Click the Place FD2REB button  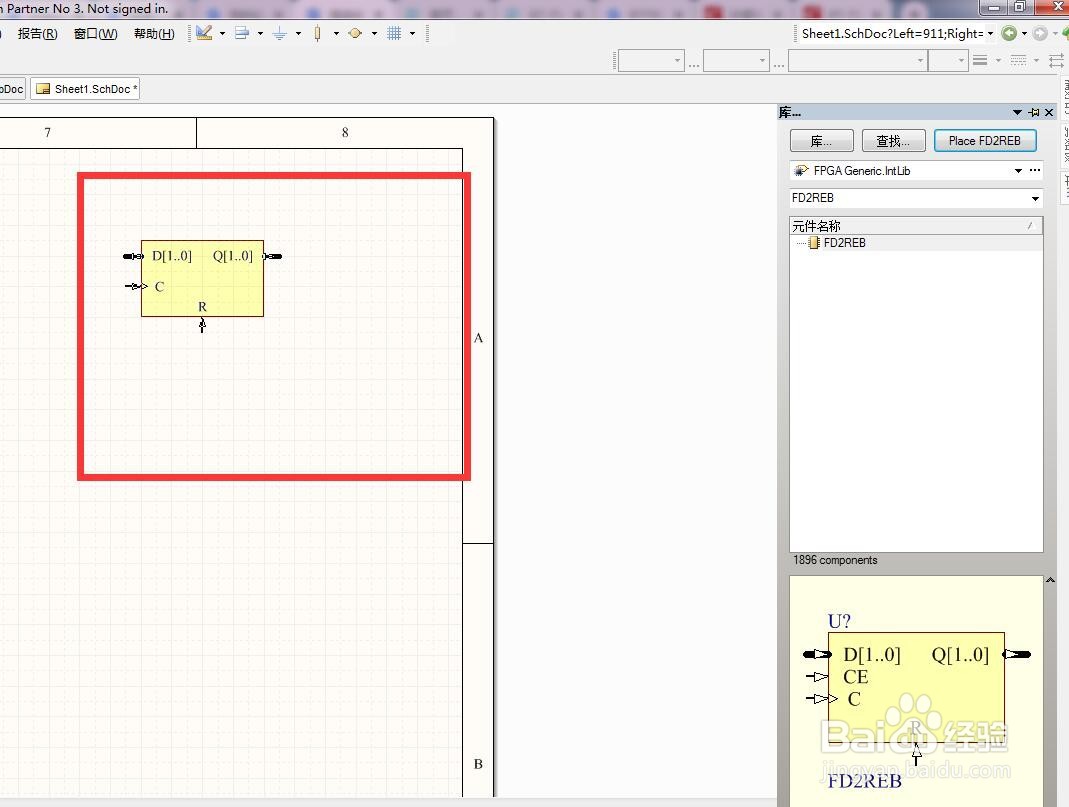point(985,141)
